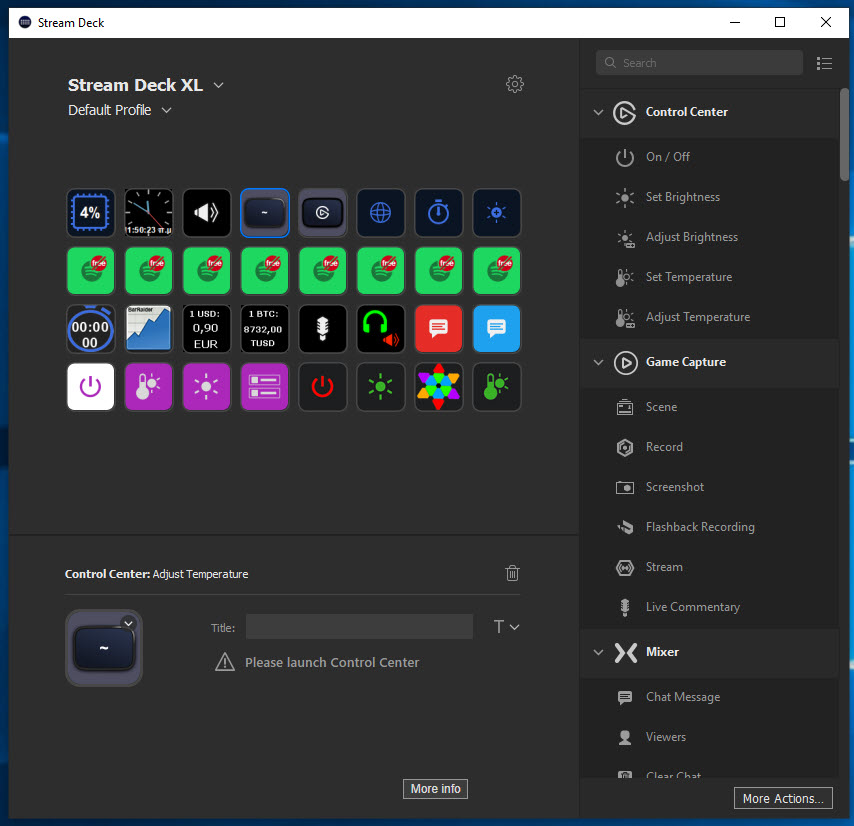This screenshot has height=826, width=854.
Task: Select the blue stock chart key
Action: [x=149, y=328]
